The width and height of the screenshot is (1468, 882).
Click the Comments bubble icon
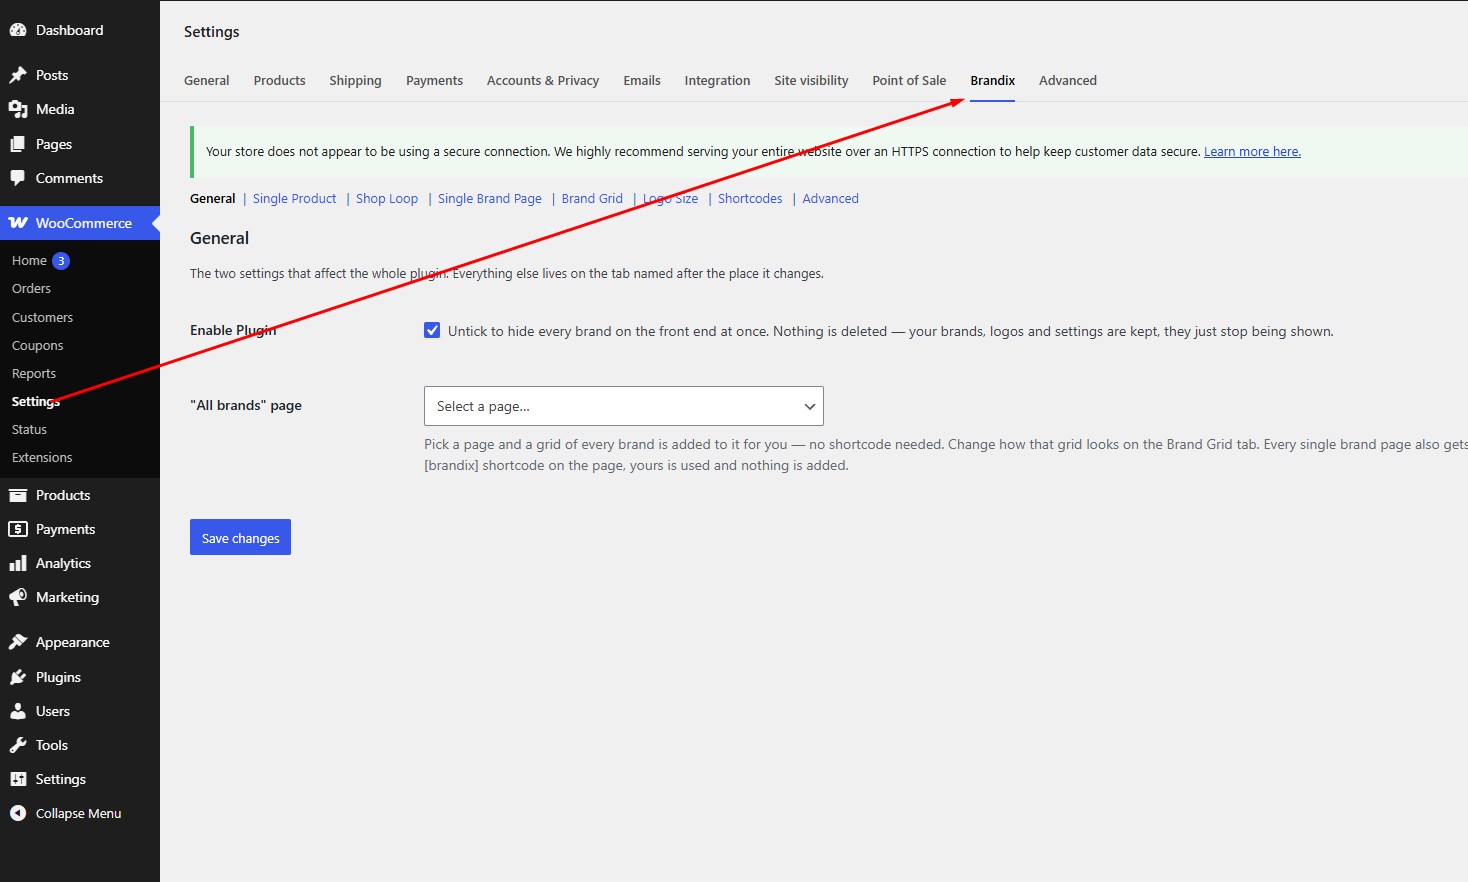tap(18, 178)
